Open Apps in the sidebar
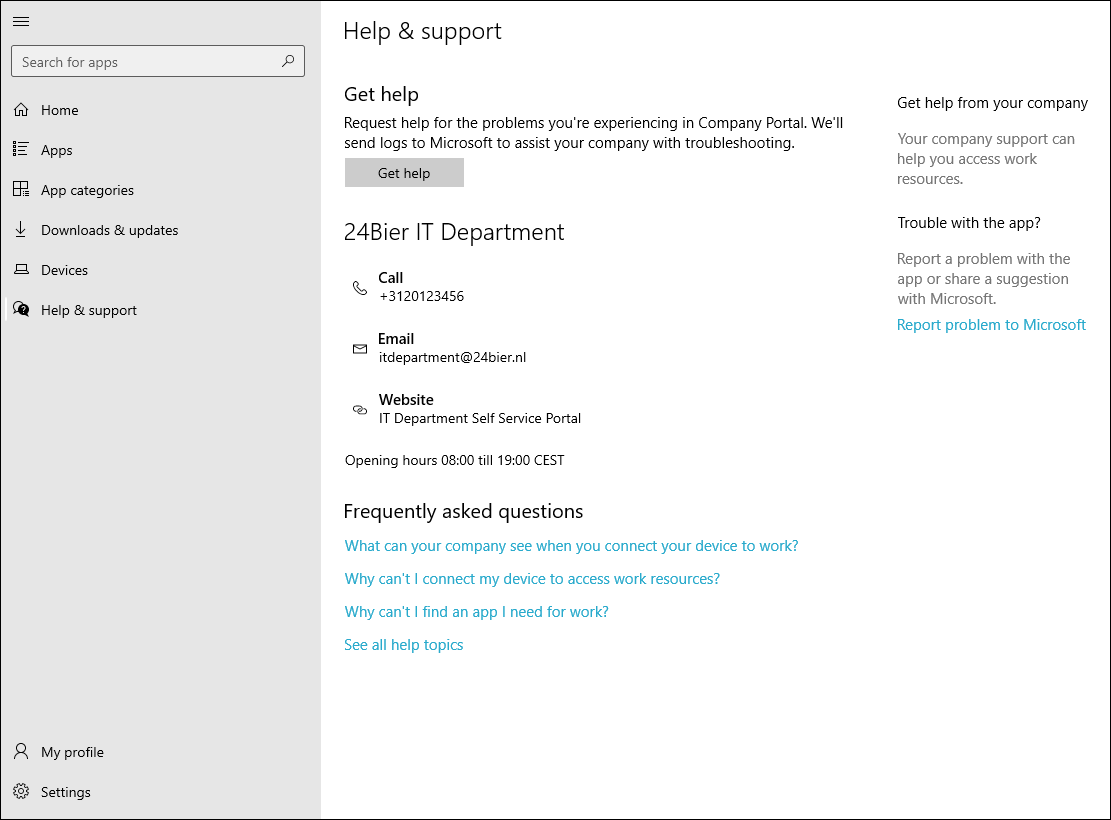Viewport: 1111px width, 820px height. click(161, 150)
